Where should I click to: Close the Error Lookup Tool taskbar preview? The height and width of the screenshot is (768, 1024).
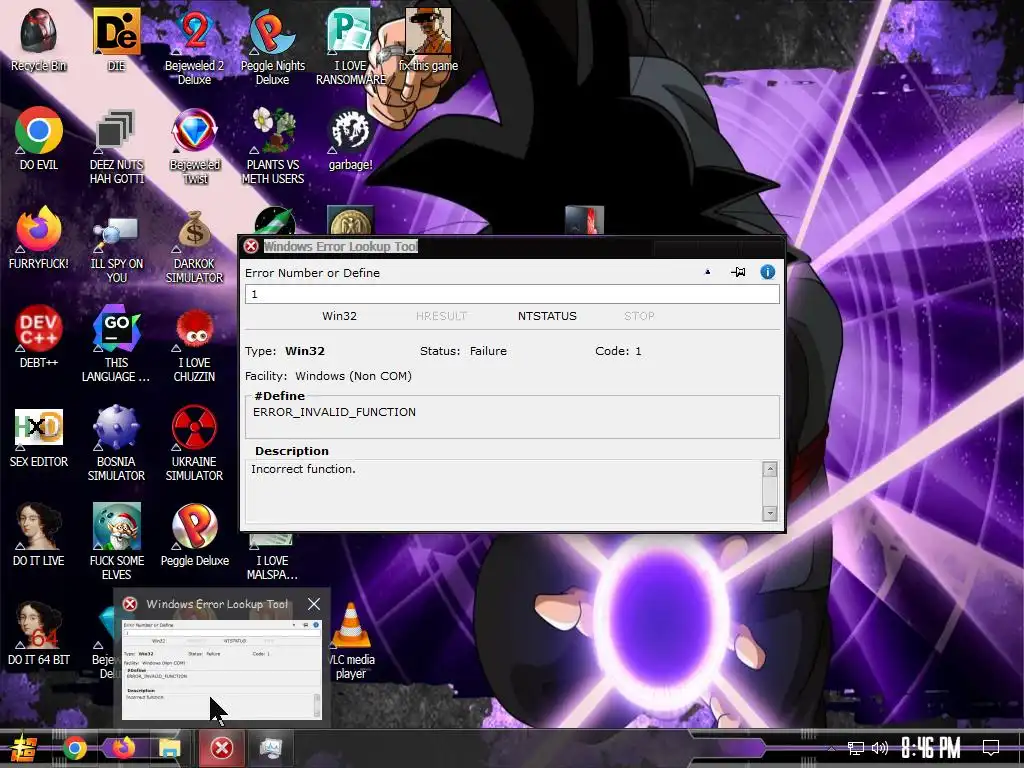pos(314,604)
